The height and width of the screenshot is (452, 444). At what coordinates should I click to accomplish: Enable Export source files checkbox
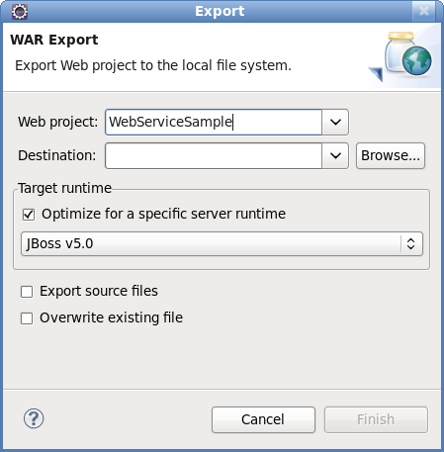[x=27, y=292]
